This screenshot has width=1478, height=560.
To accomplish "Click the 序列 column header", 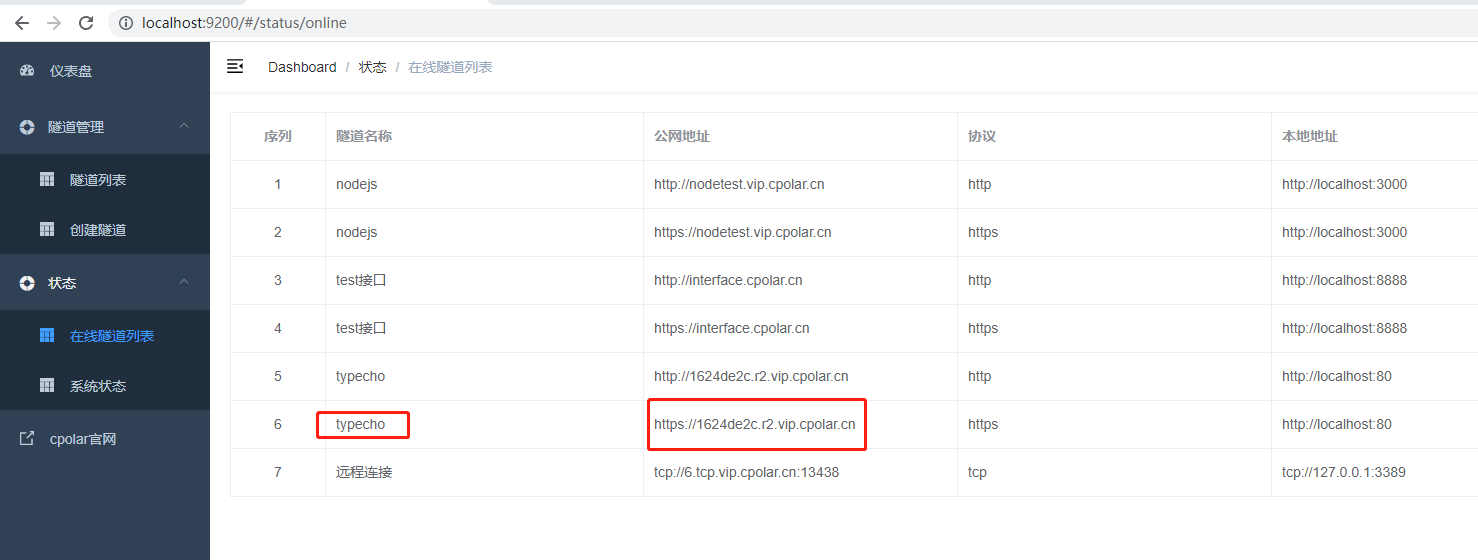I will tap(278, 136).
